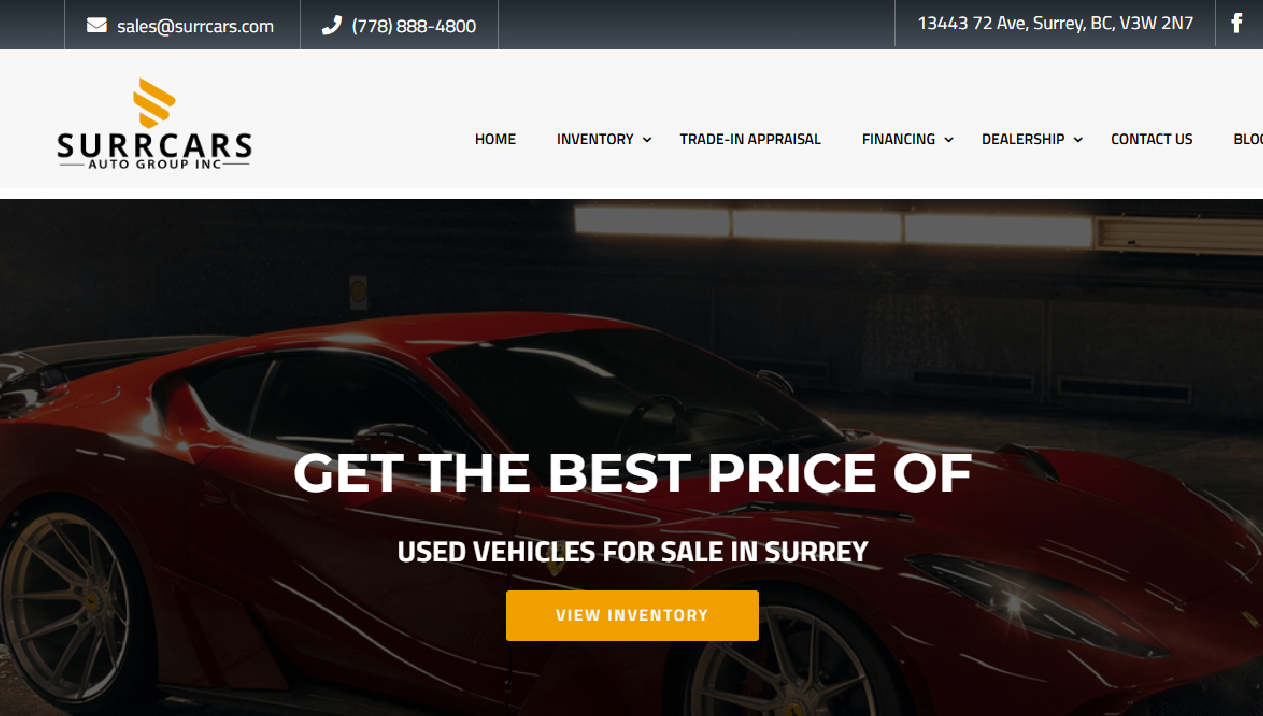
Task: Click the Get The Best Price Of headline
Action: click(632, 473)
